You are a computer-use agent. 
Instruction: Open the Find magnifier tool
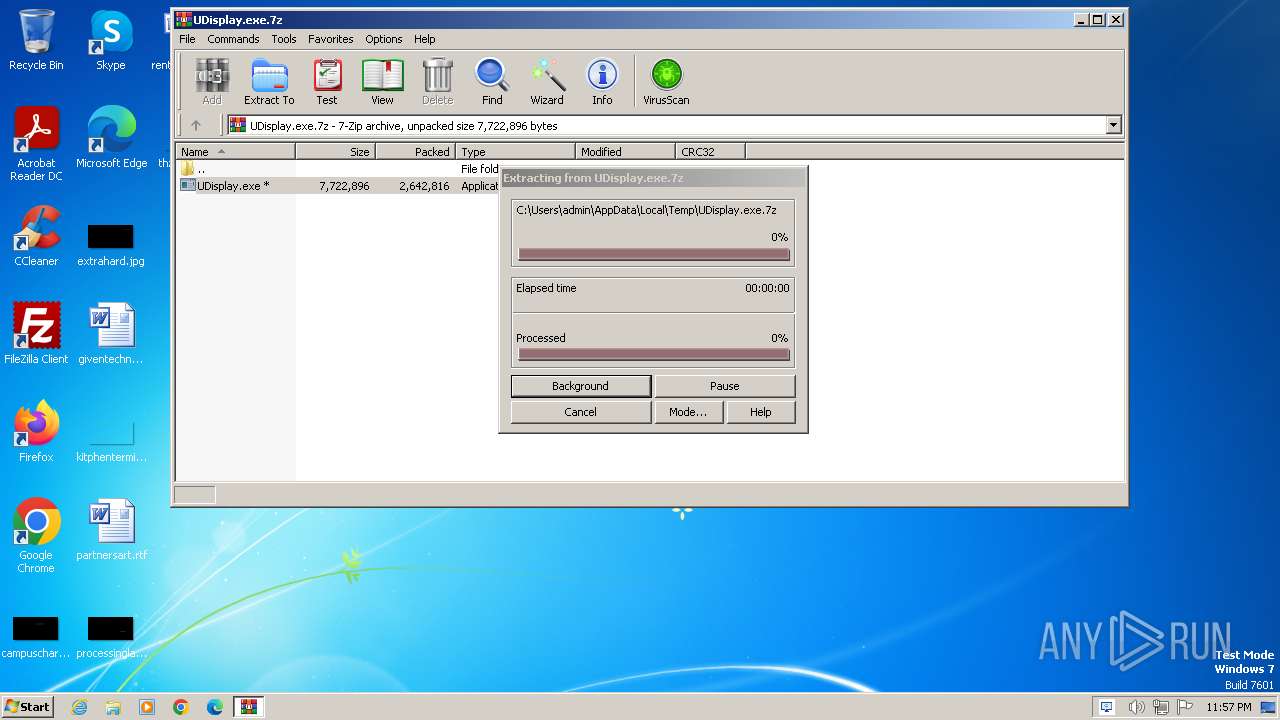coord(492,82)
